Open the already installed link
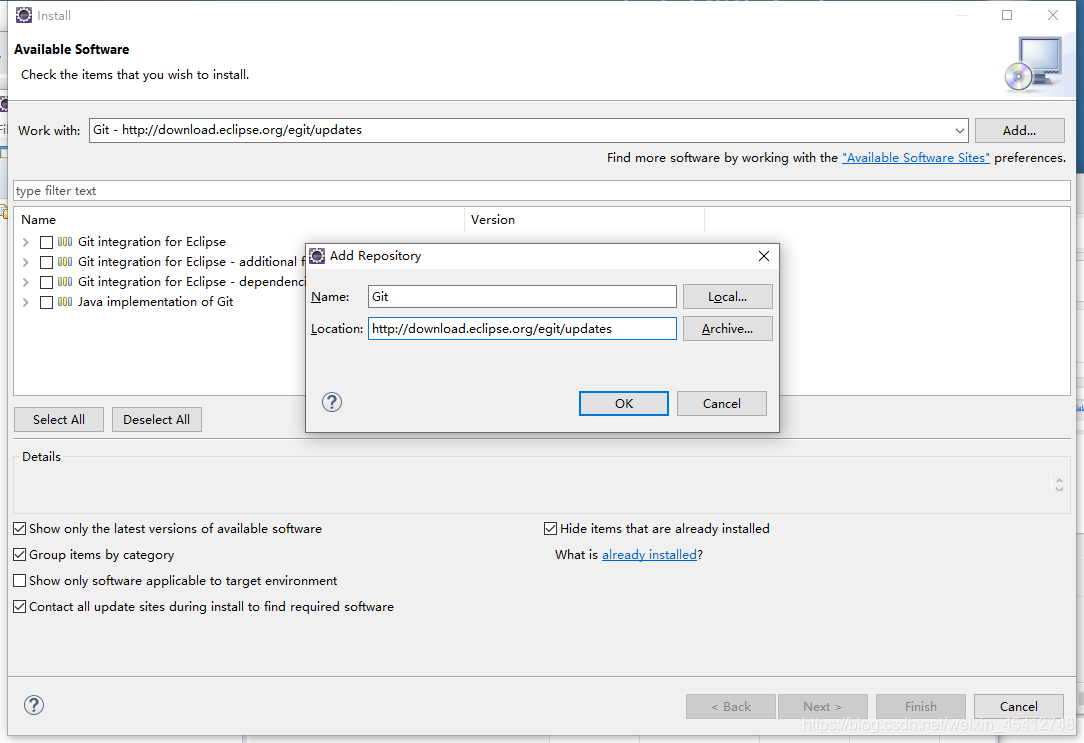Viewport: 1084px width, 743px height. coord(649,555)
